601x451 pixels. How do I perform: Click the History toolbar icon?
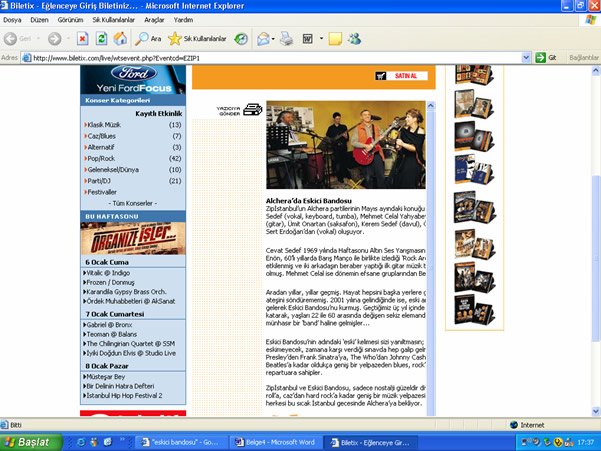pyautogui.click(x=241, y=39)
